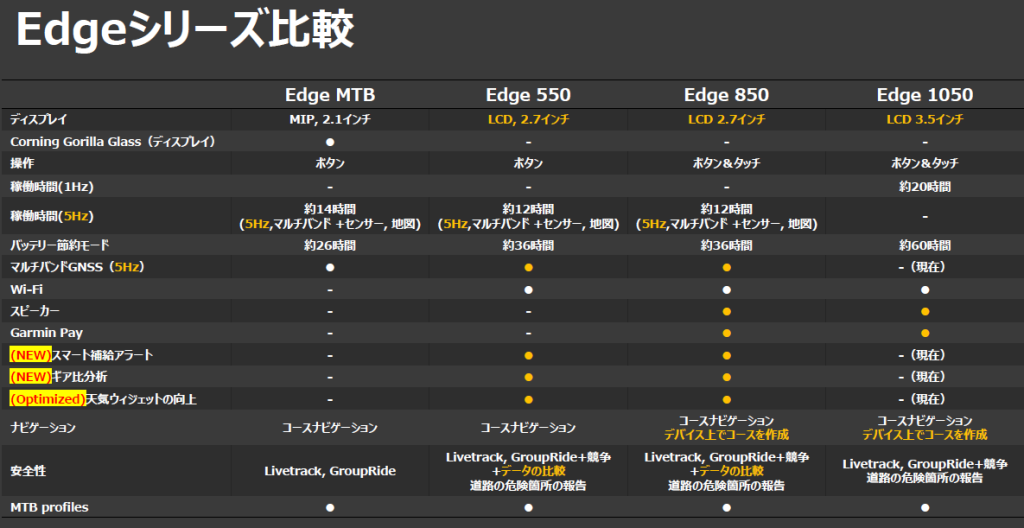Select the 'Edge 850' column header
The width and height of the screenshot is (1024, 528).
(x=726, y=95)
